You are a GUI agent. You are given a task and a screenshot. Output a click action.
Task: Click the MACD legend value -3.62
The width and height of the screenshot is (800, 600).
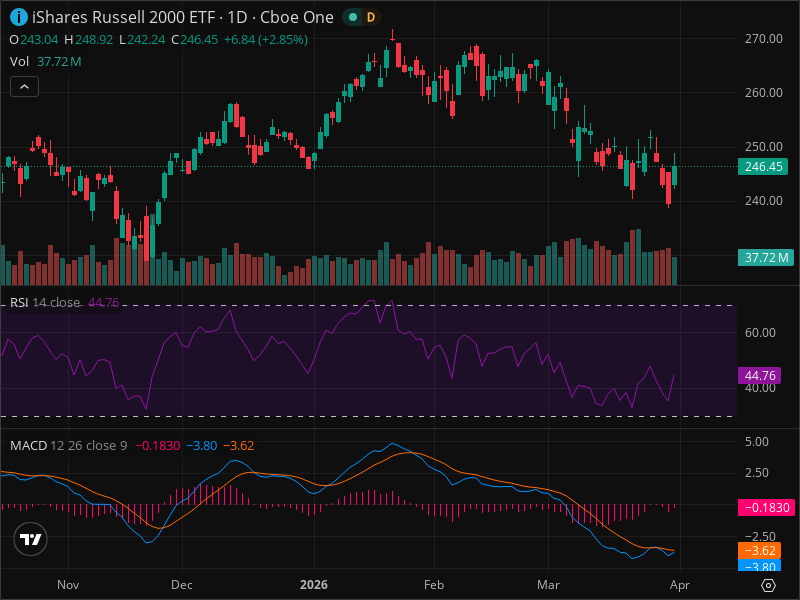click(239, 445)
